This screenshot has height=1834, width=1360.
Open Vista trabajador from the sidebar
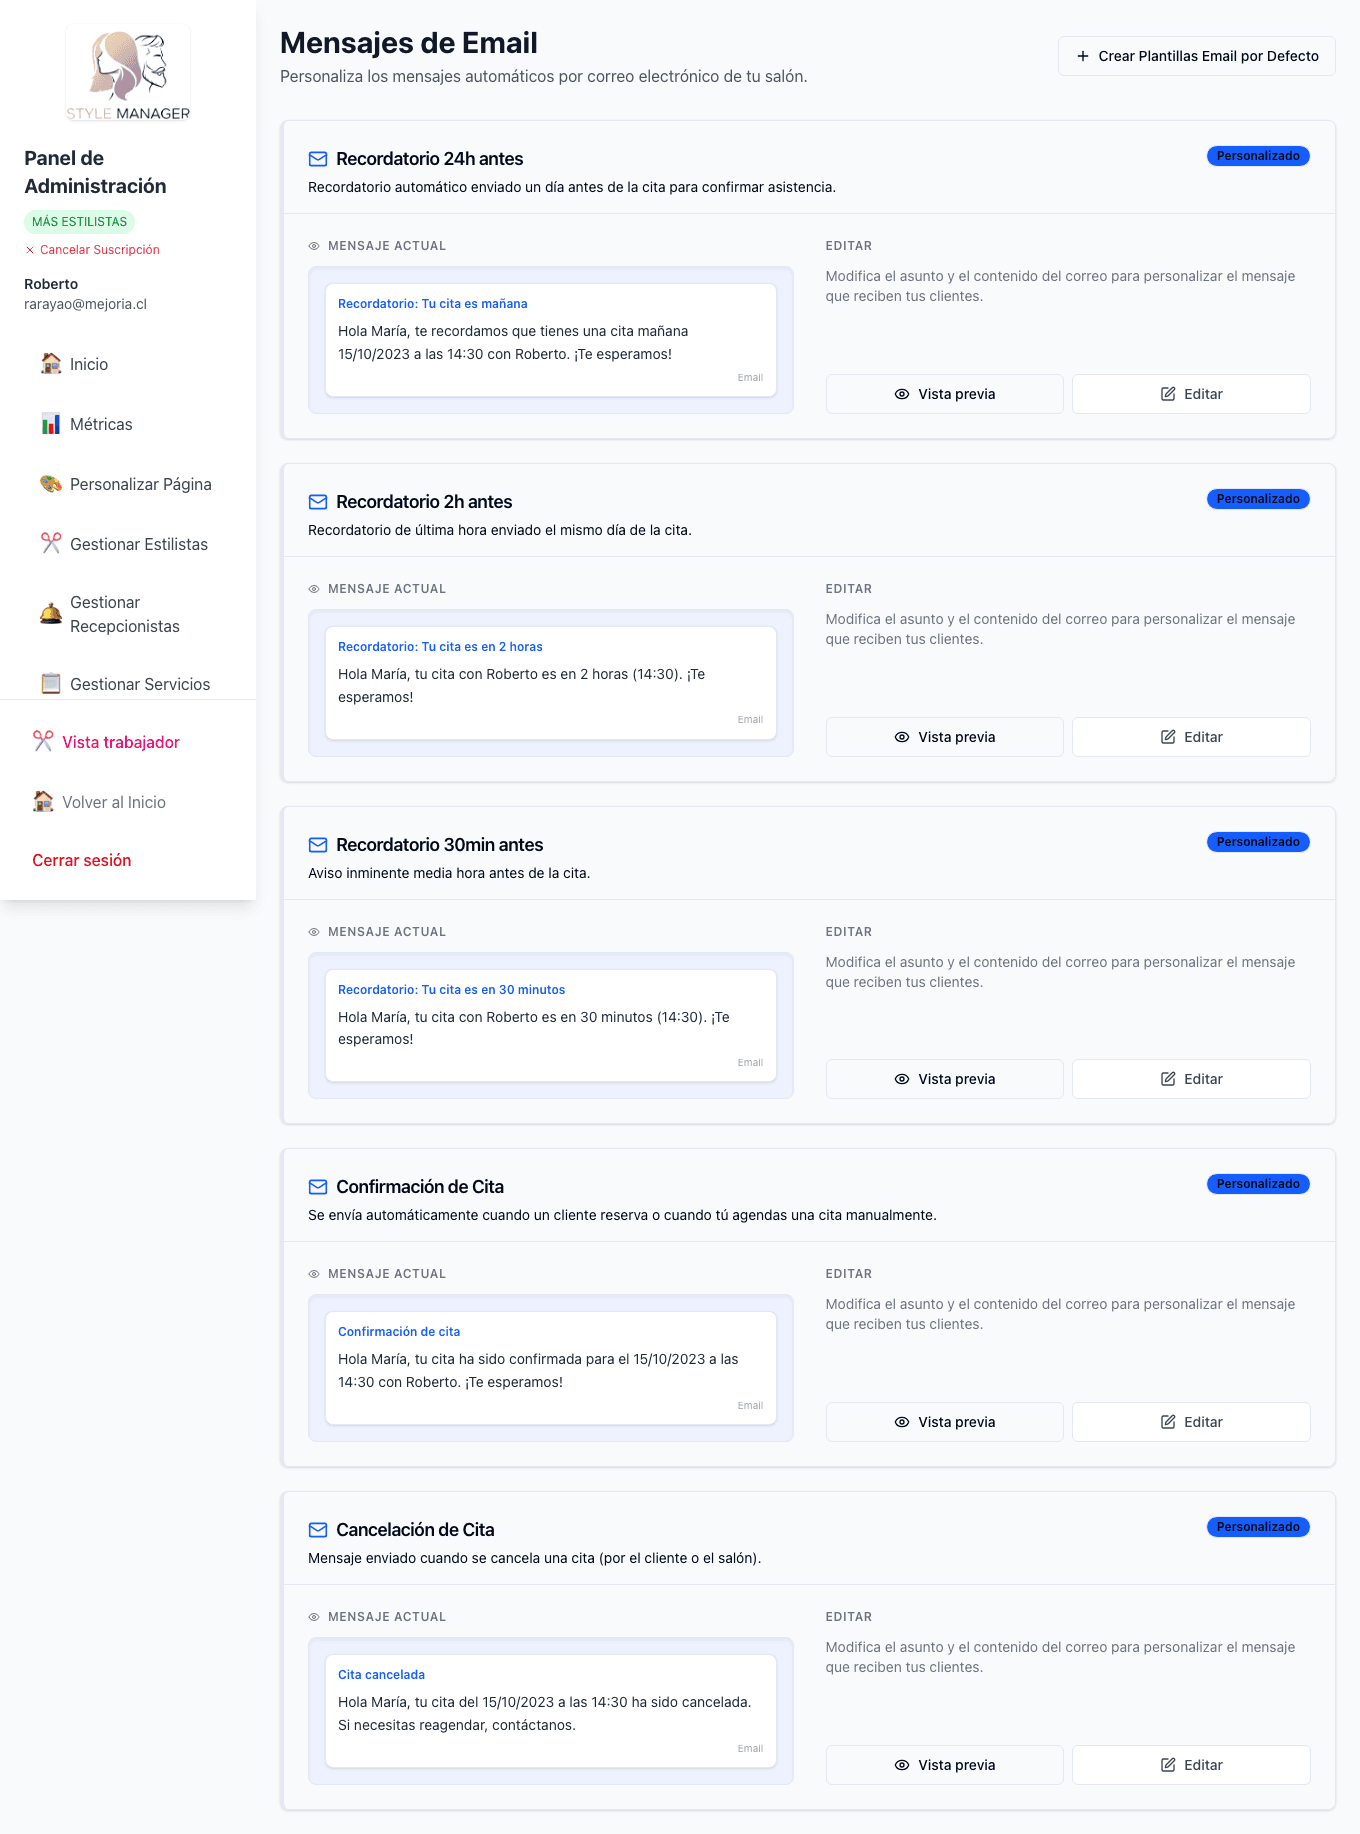(x=121, y=742)
